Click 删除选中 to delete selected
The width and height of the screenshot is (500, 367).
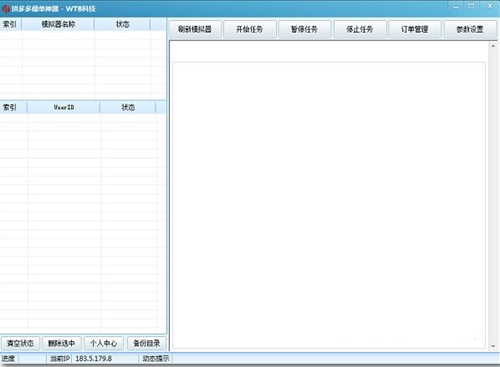(x=62, y=343)
